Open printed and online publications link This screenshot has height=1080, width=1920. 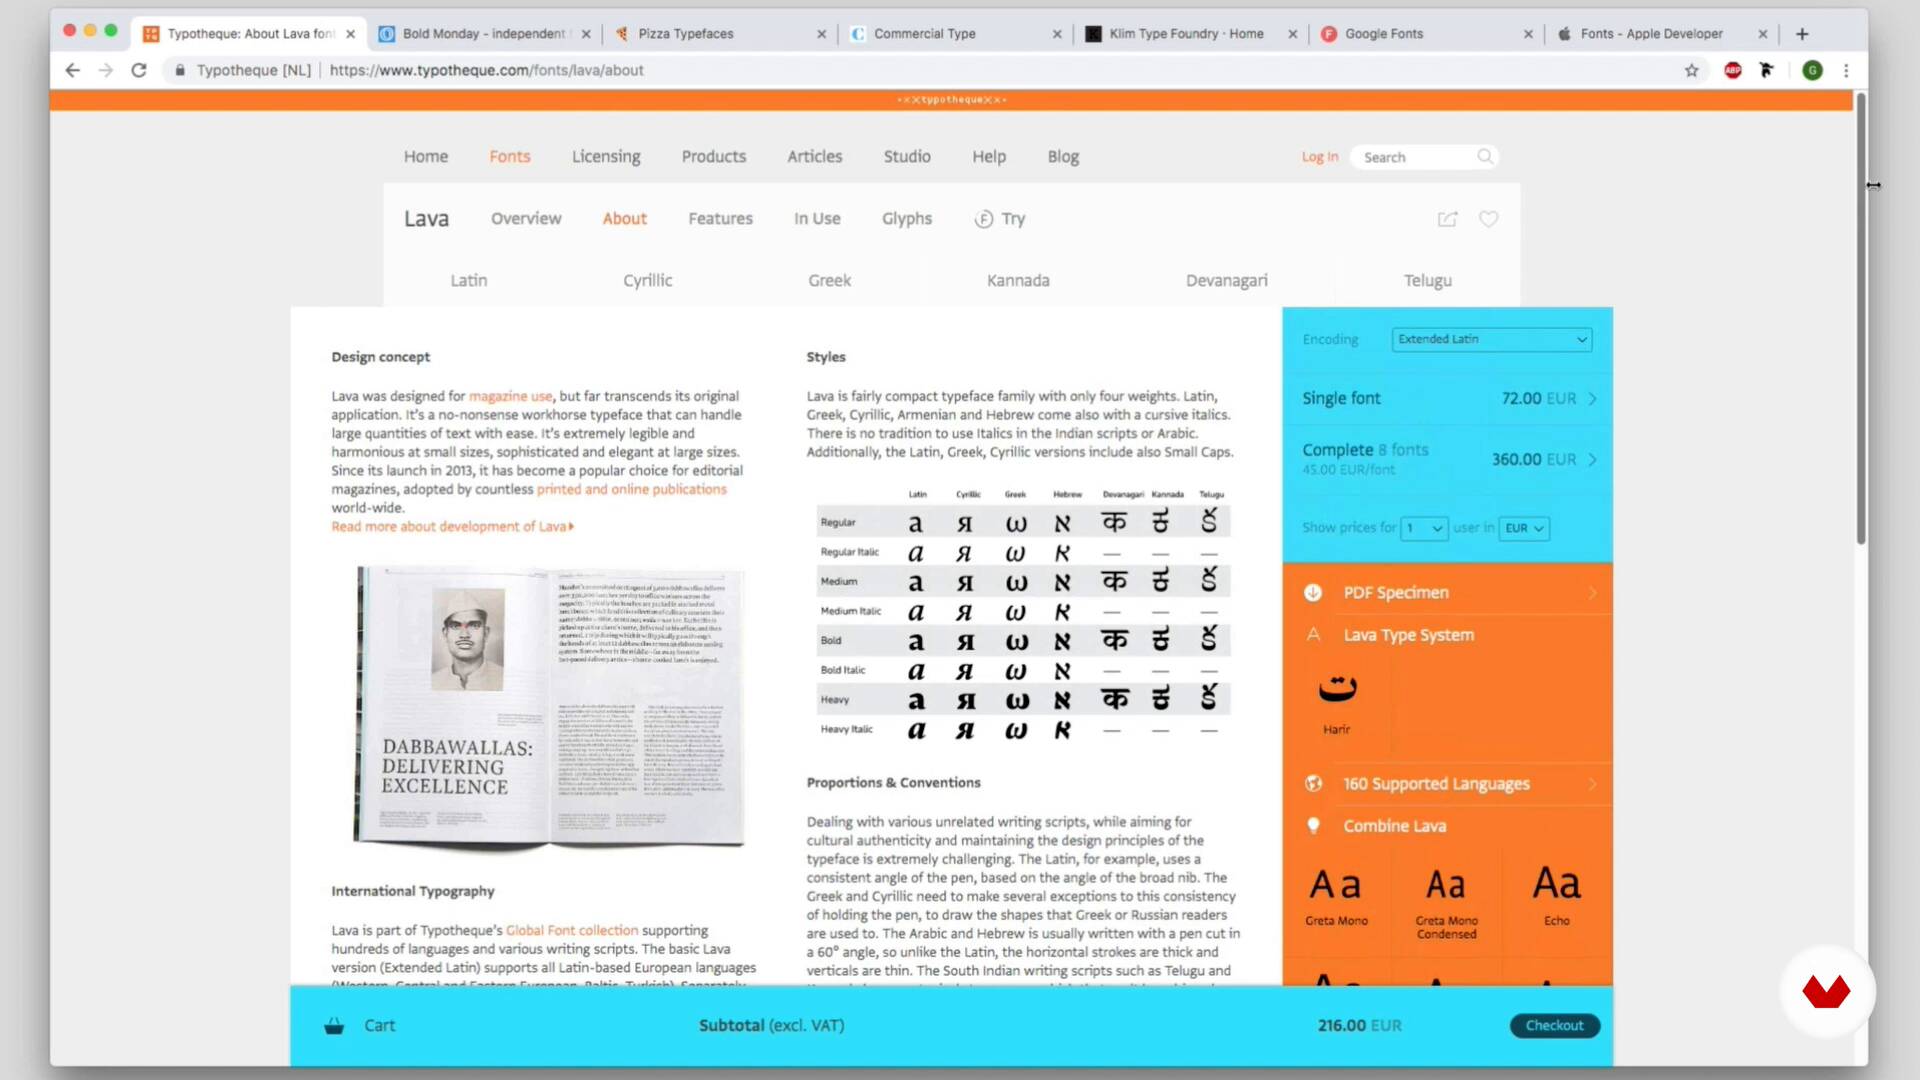click(x=632, y=489)
